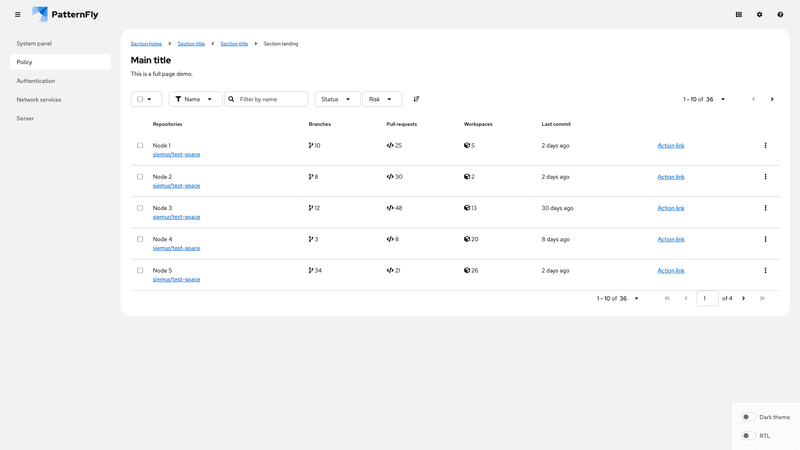This screenshot has width=800, height=450.
Task: Open System panel in sidebar
Action: pyautogui.click(x=60, y=43)
